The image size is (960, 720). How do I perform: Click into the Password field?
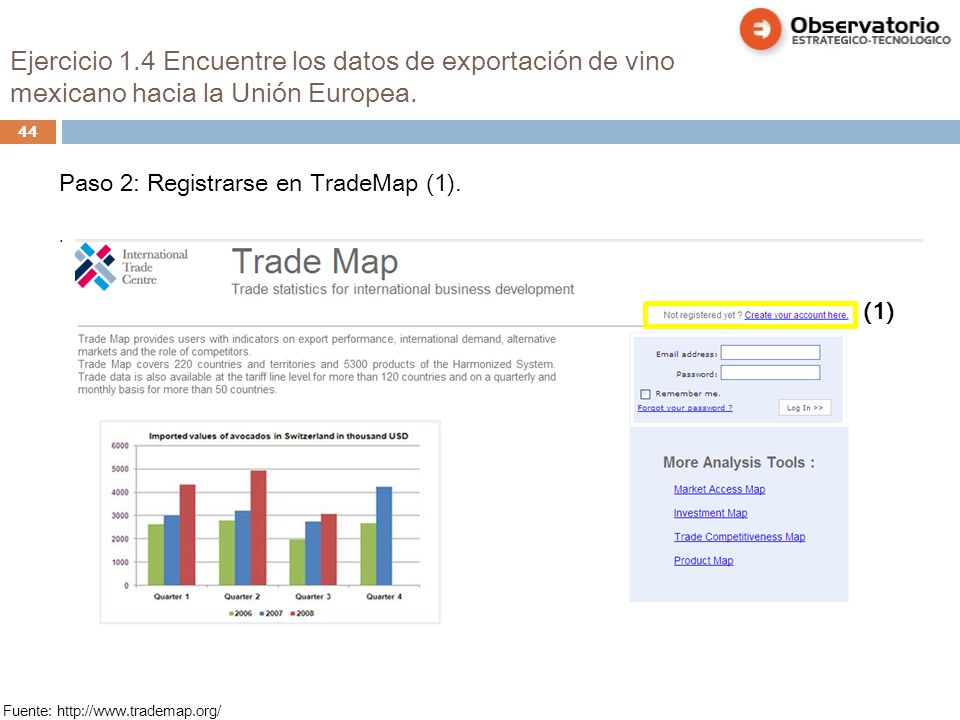770,373
